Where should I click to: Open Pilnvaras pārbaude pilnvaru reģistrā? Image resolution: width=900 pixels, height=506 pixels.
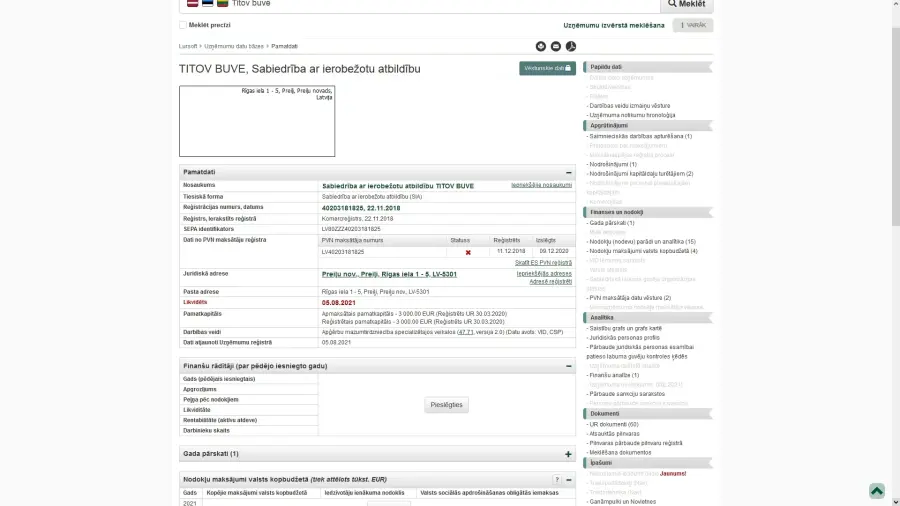pyautogui.click(x=636, y=443)
